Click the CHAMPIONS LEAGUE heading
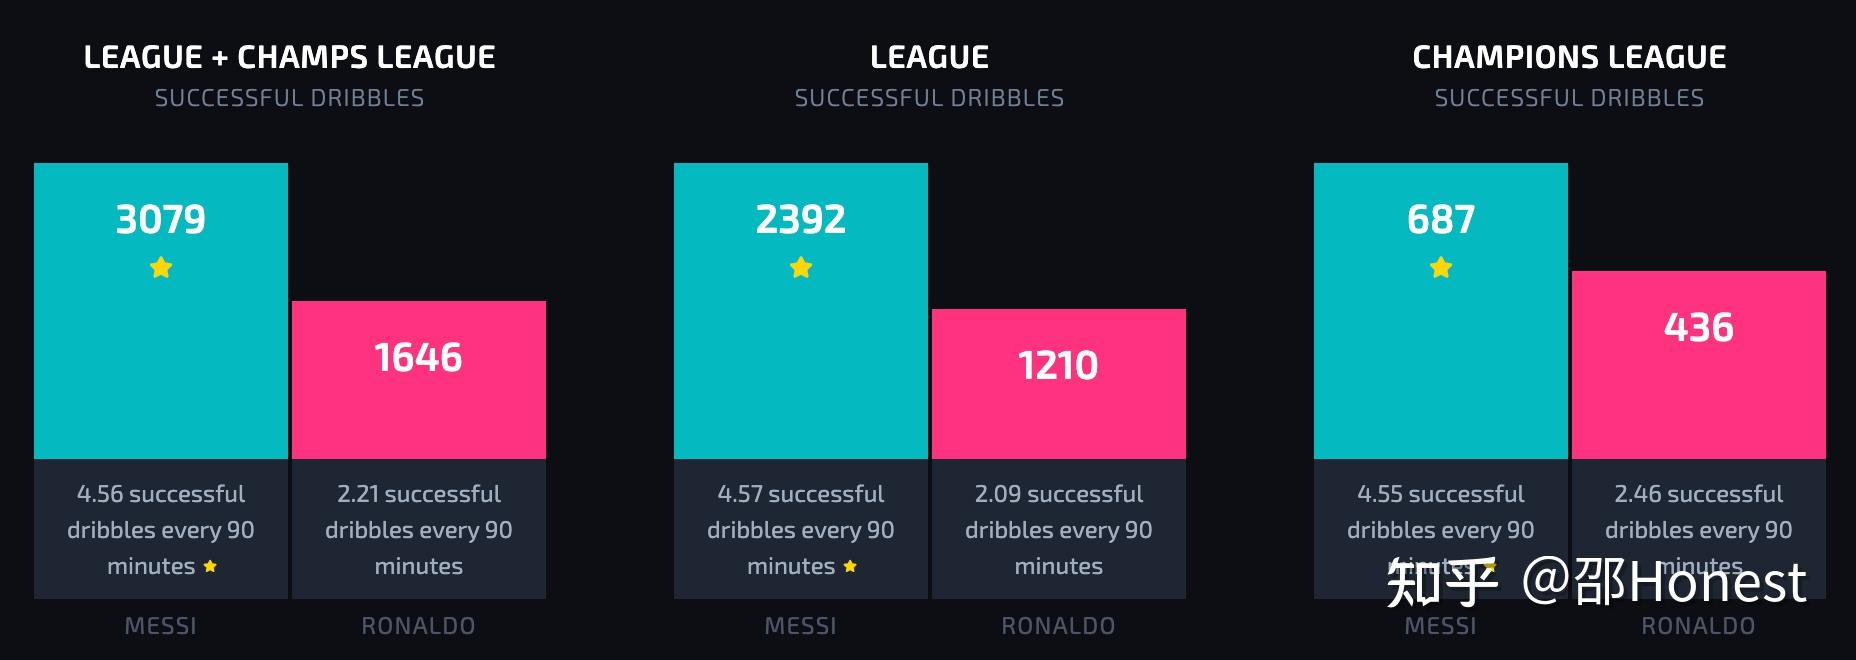The height and width of the screenshot is (660, 1856). pos(1569,57)
